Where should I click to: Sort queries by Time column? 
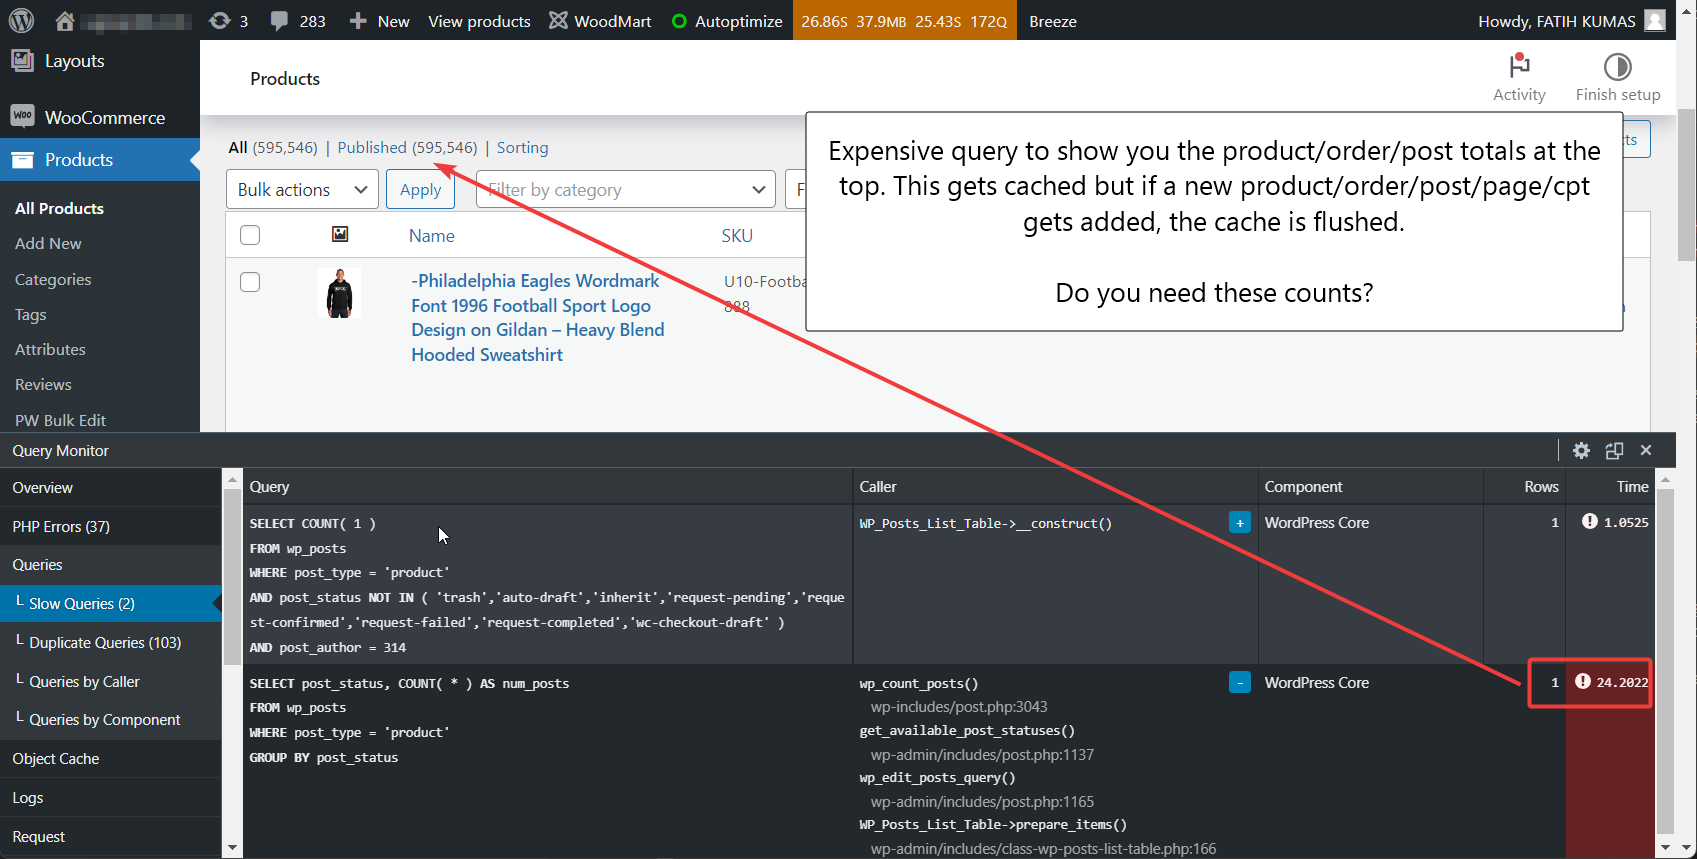click(x=1632, y=486)
